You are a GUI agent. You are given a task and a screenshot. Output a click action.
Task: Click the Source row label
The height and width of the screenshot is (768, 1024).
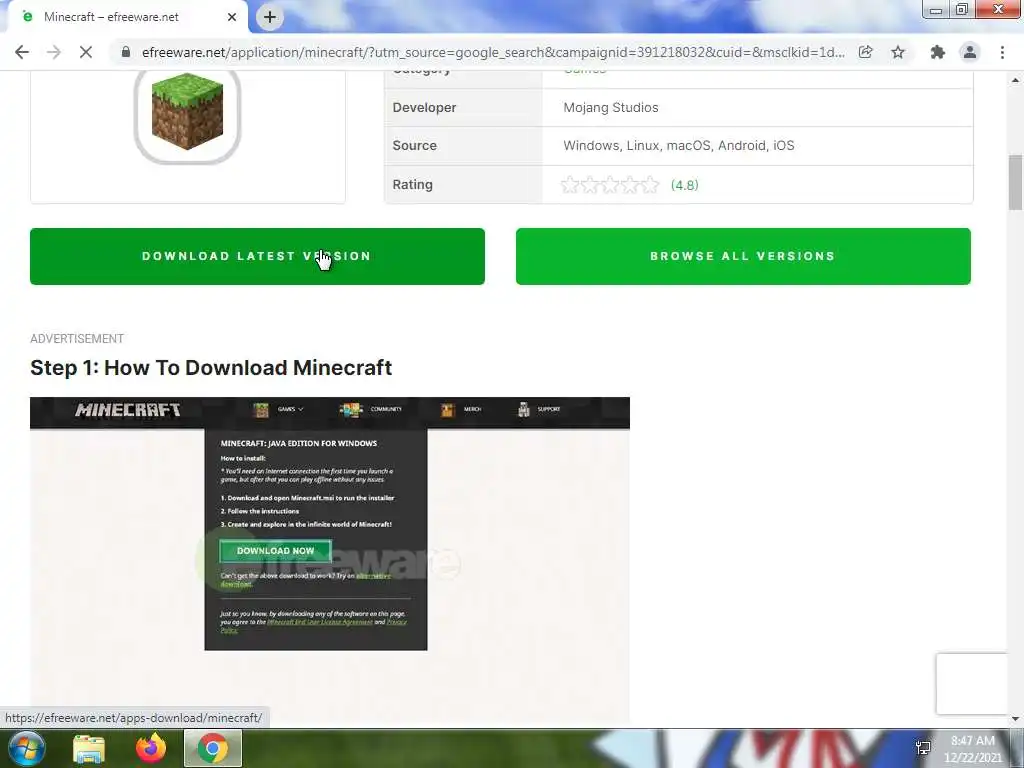415,145
